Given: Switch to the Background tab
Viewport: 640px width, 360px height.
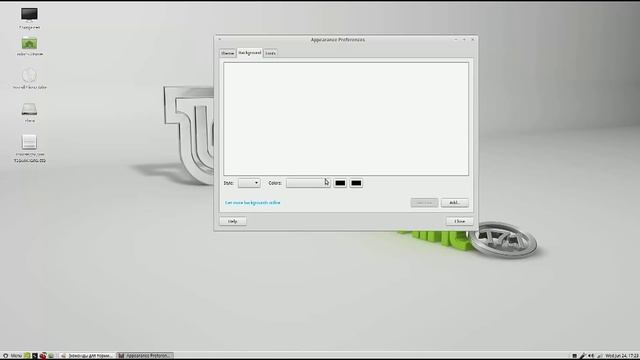Looking at the screenshot, I should [249, 53].
